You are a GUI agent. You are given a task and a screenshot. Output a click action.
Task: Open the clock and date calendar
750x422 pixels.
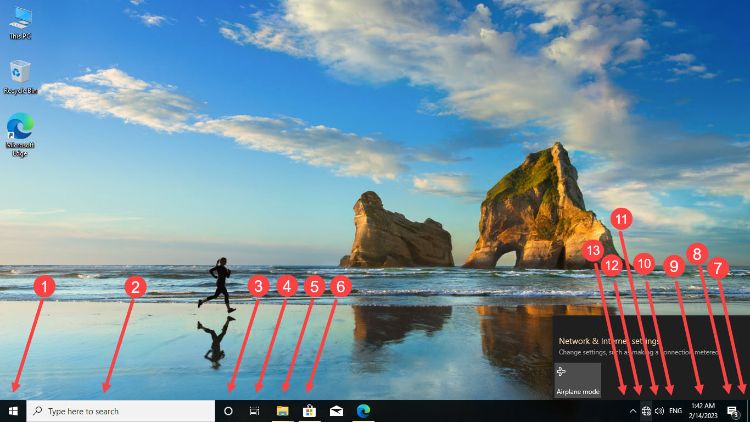tap(703, 411)
